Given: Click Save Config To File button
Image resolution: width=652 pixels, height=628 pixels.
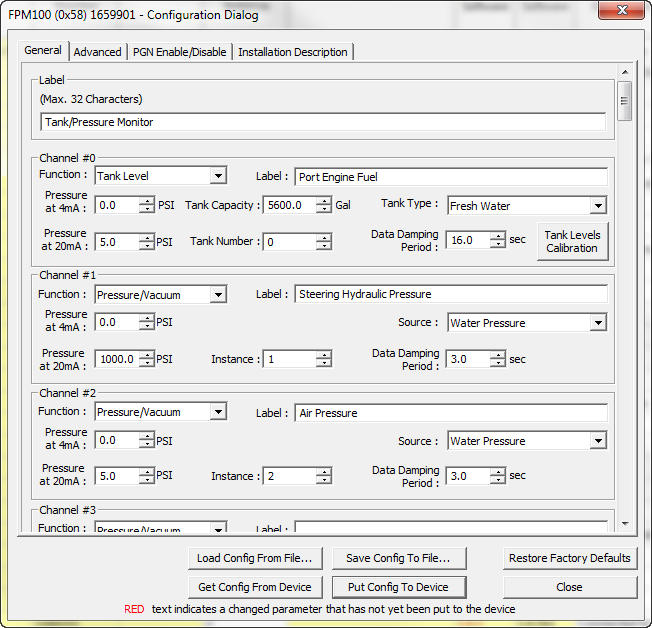Looking at the screenshot, I should click(x=398, y=558).
